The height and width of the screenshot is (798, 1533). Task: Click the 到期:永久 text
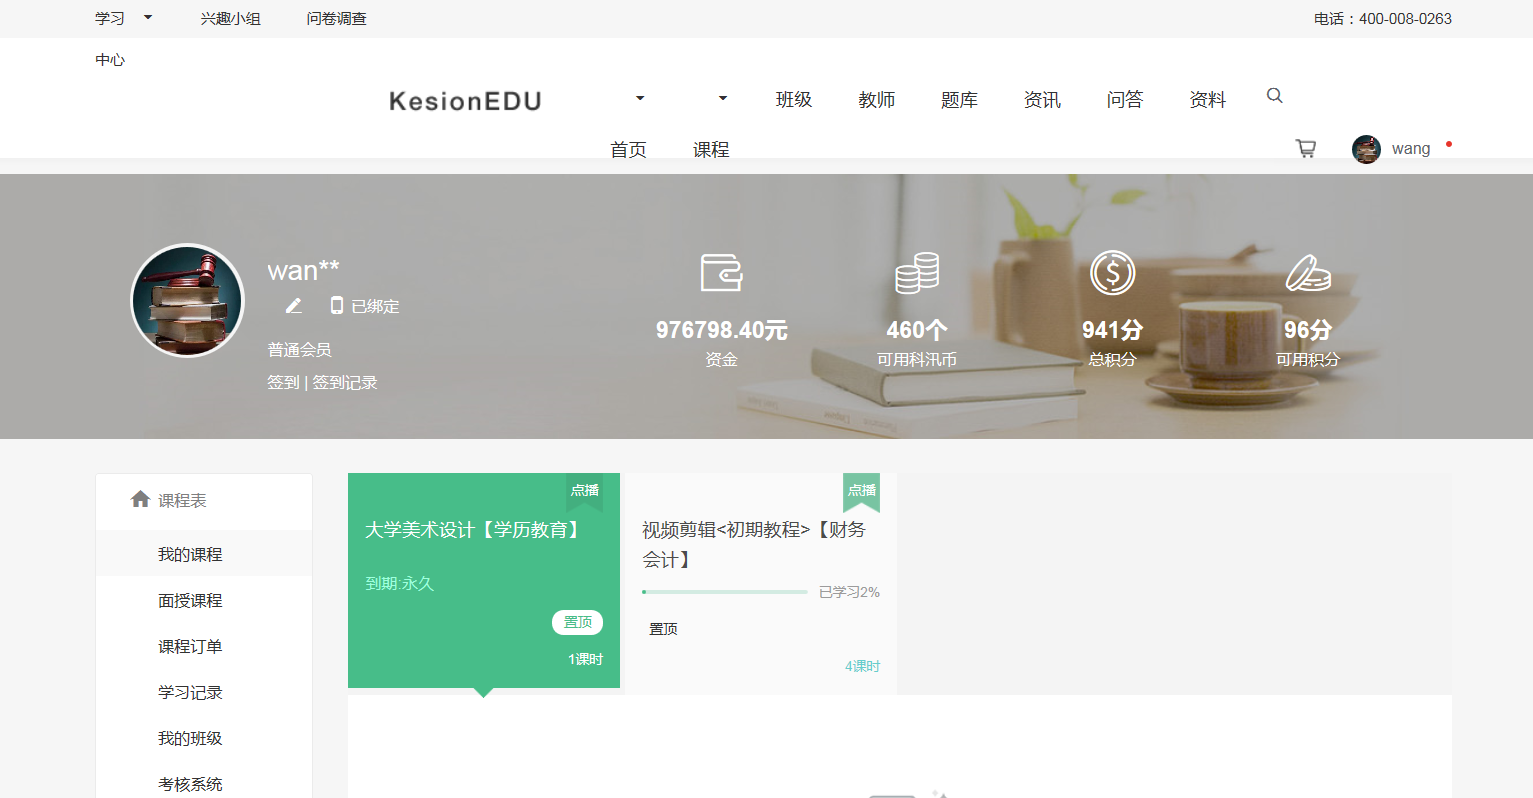399,583
